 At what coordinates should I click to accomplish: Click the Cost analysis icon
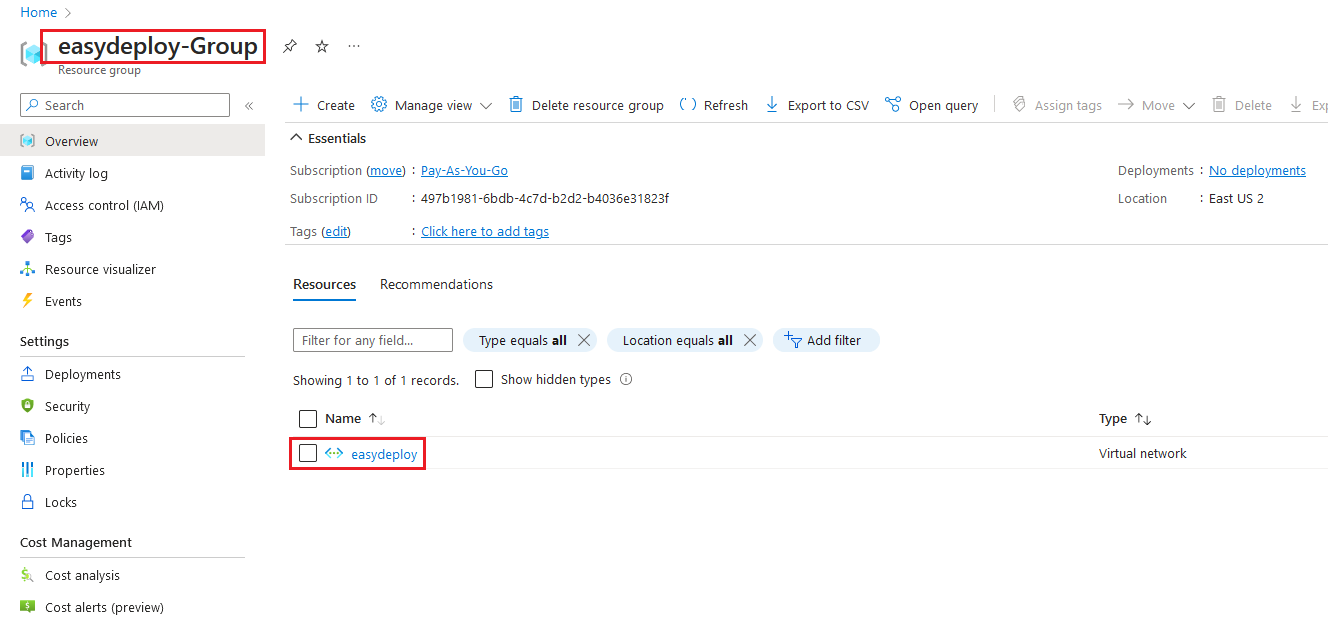(x=28, y=575)
